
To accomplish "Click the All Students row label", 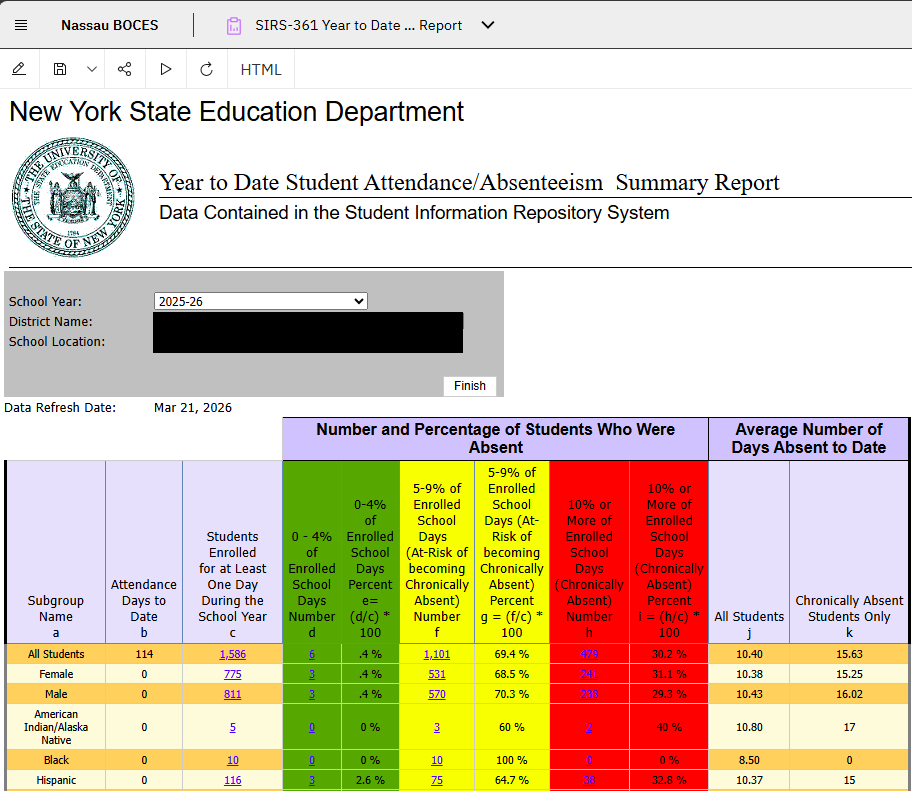I will tap(56, 654).
